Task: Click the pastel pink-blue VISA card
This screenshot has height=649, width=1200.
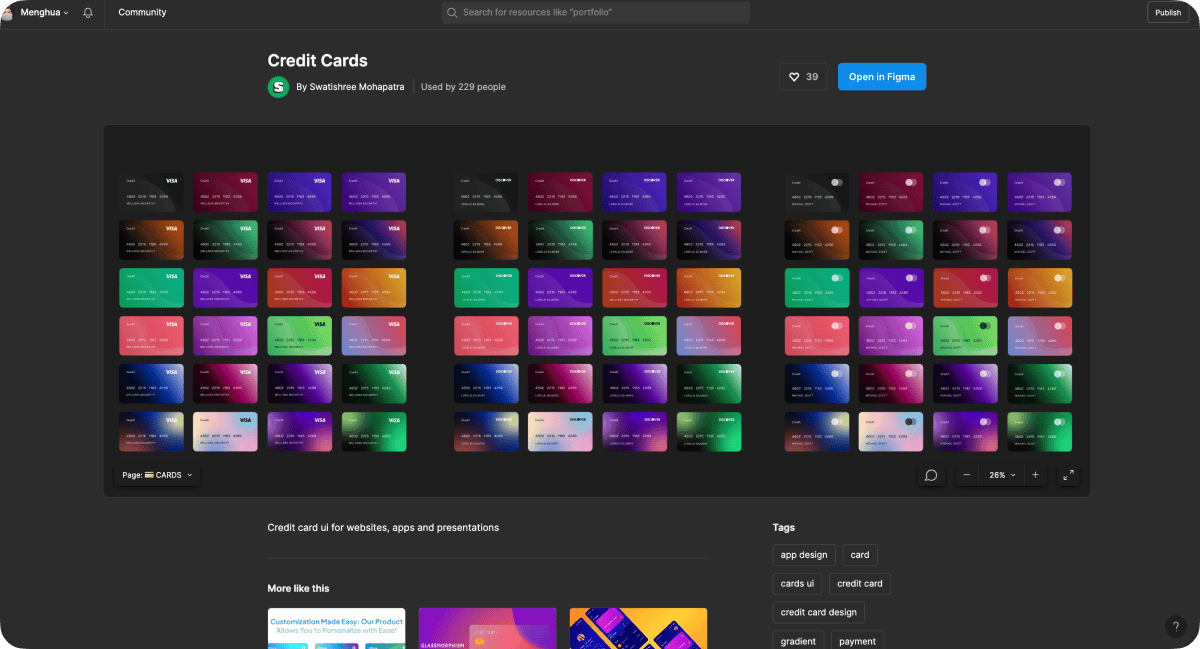Action: (x=225, y=432)
